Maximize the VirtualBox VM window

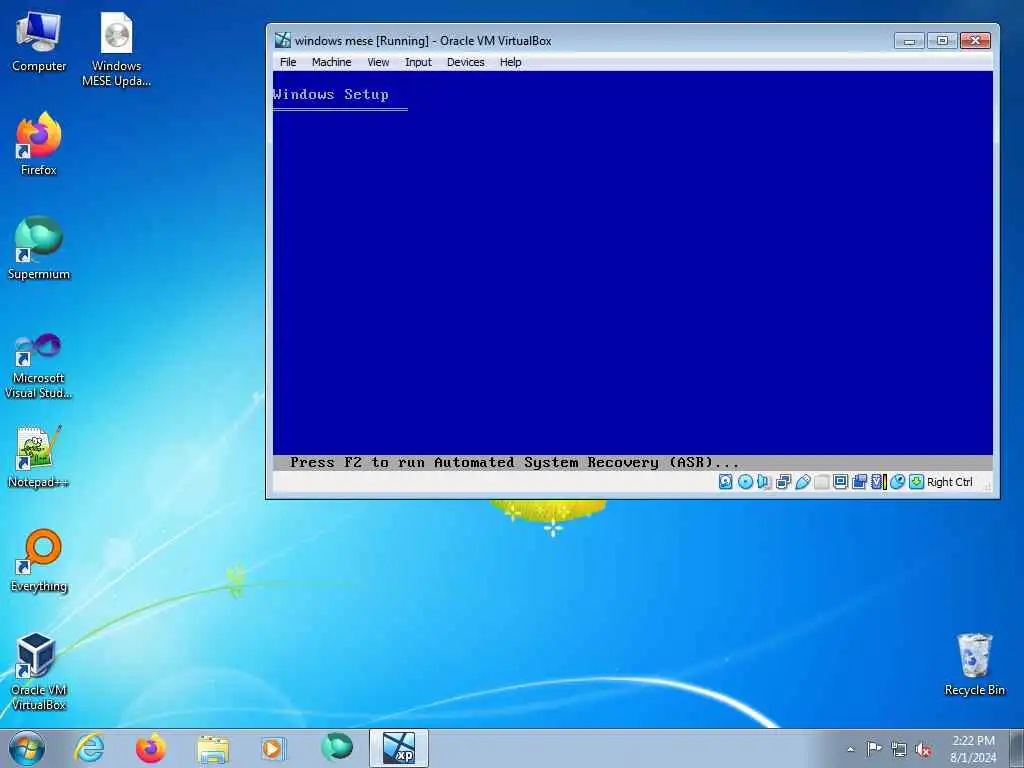[942, 40]
